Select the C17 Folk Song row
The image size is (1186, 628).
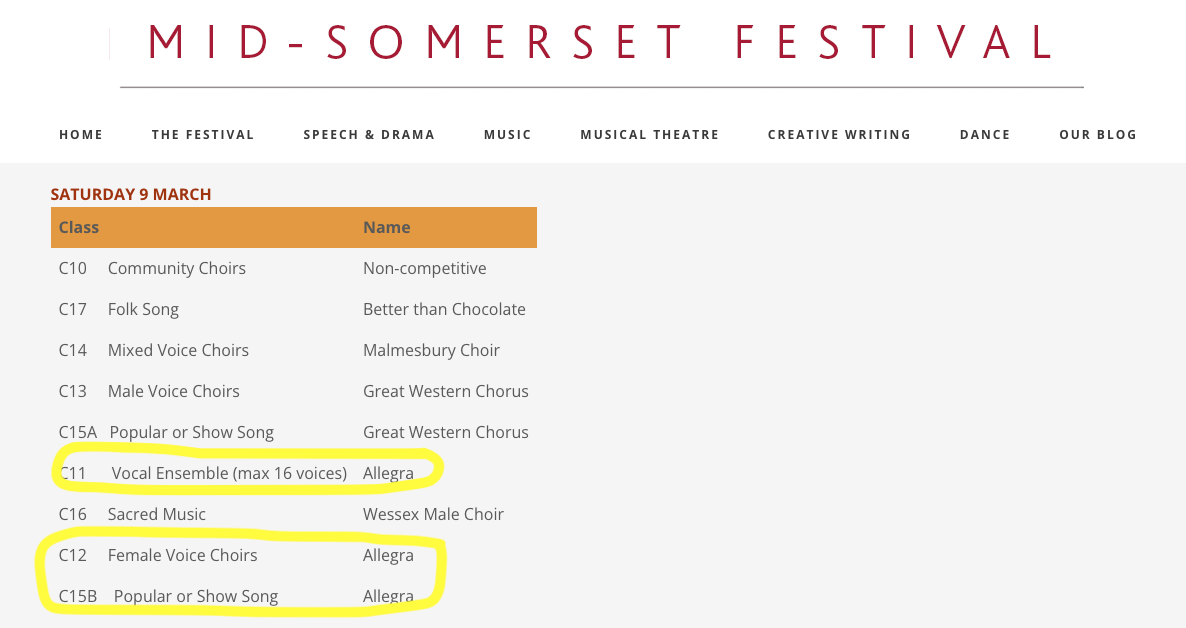pos(293,309)
